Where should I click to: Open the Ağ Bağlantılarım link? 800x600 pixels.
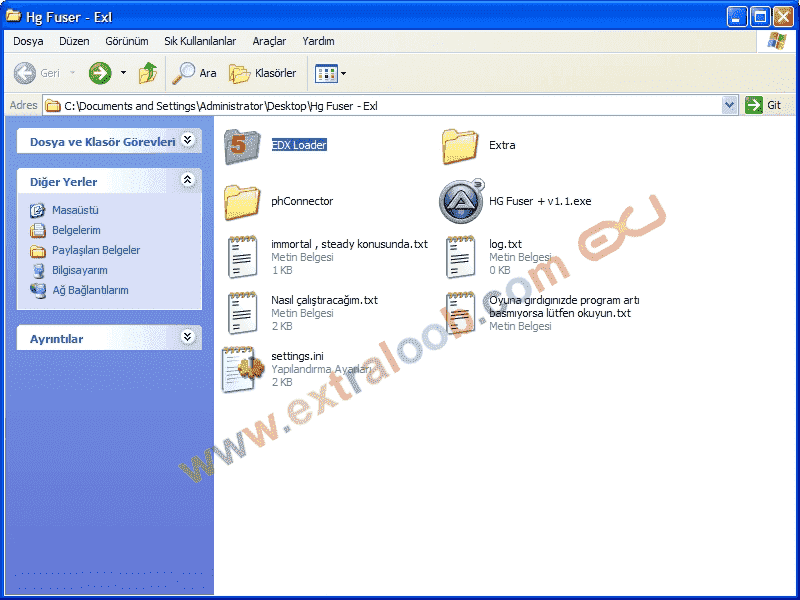(90, 290)
